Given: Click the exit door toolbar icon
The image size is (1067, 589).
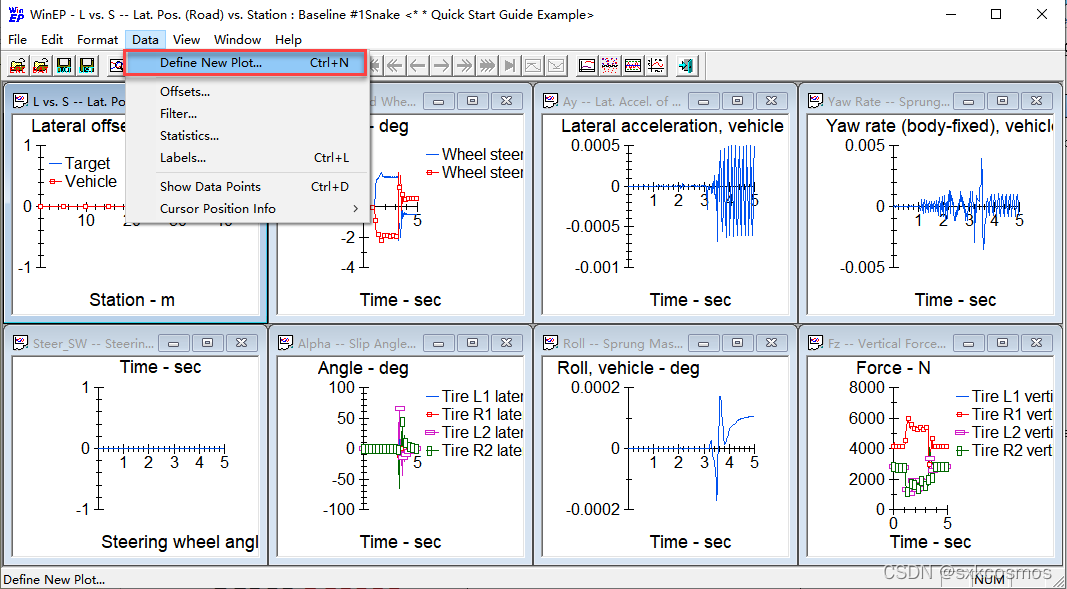Looking at the screenshot, I should (x=686, y=66).
